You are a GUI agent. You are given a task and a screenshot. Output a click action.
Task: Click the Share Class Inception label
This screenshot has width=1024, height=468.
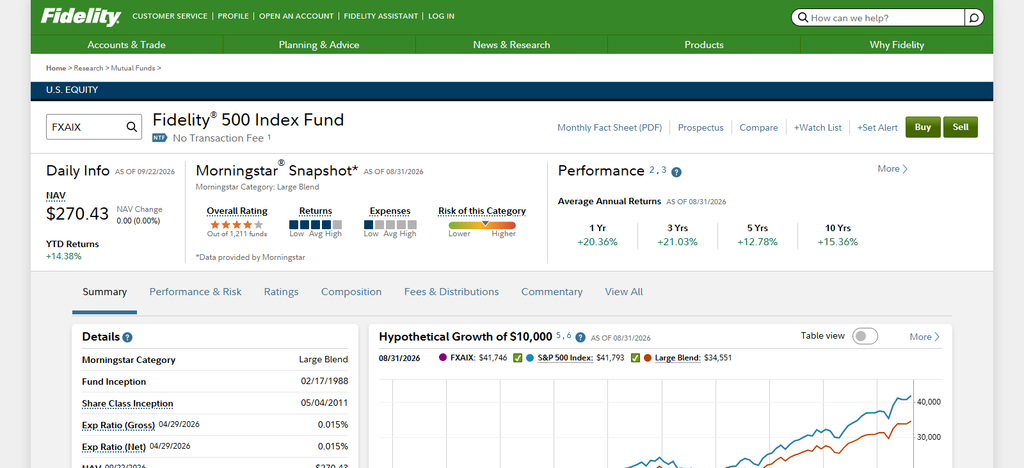pos(127,403)
